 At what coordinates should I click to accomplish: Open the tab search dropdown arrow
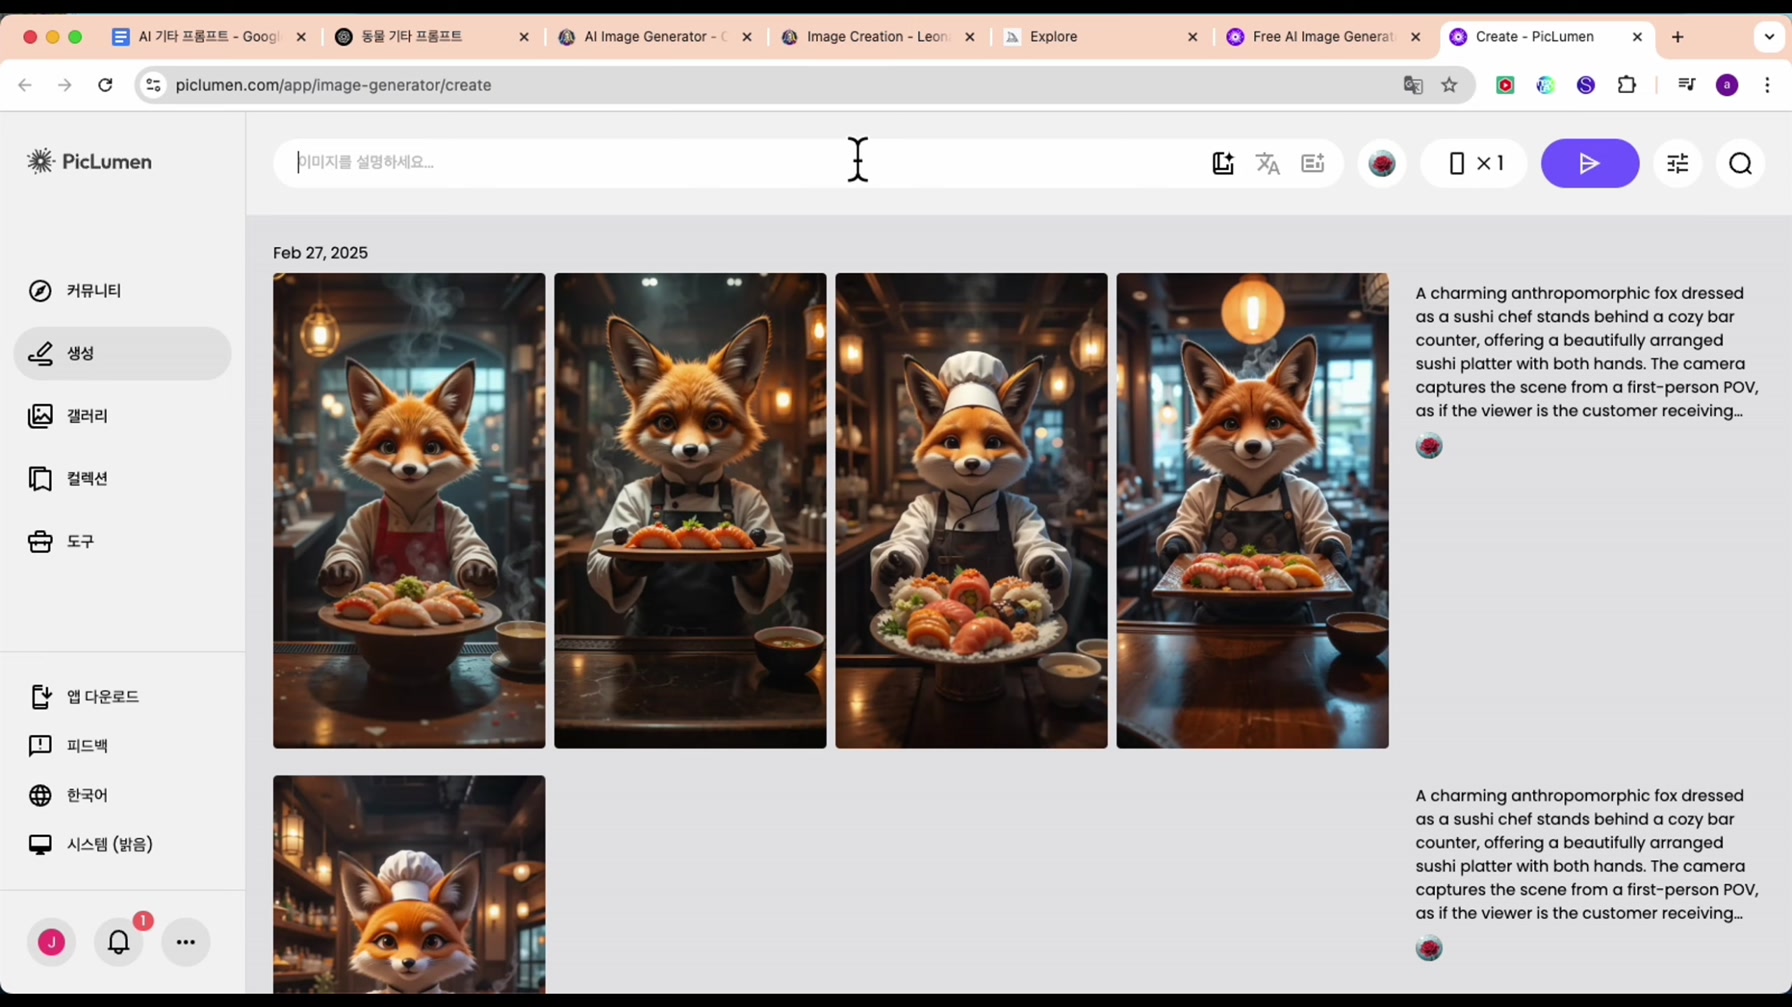tap(1769, 37)
